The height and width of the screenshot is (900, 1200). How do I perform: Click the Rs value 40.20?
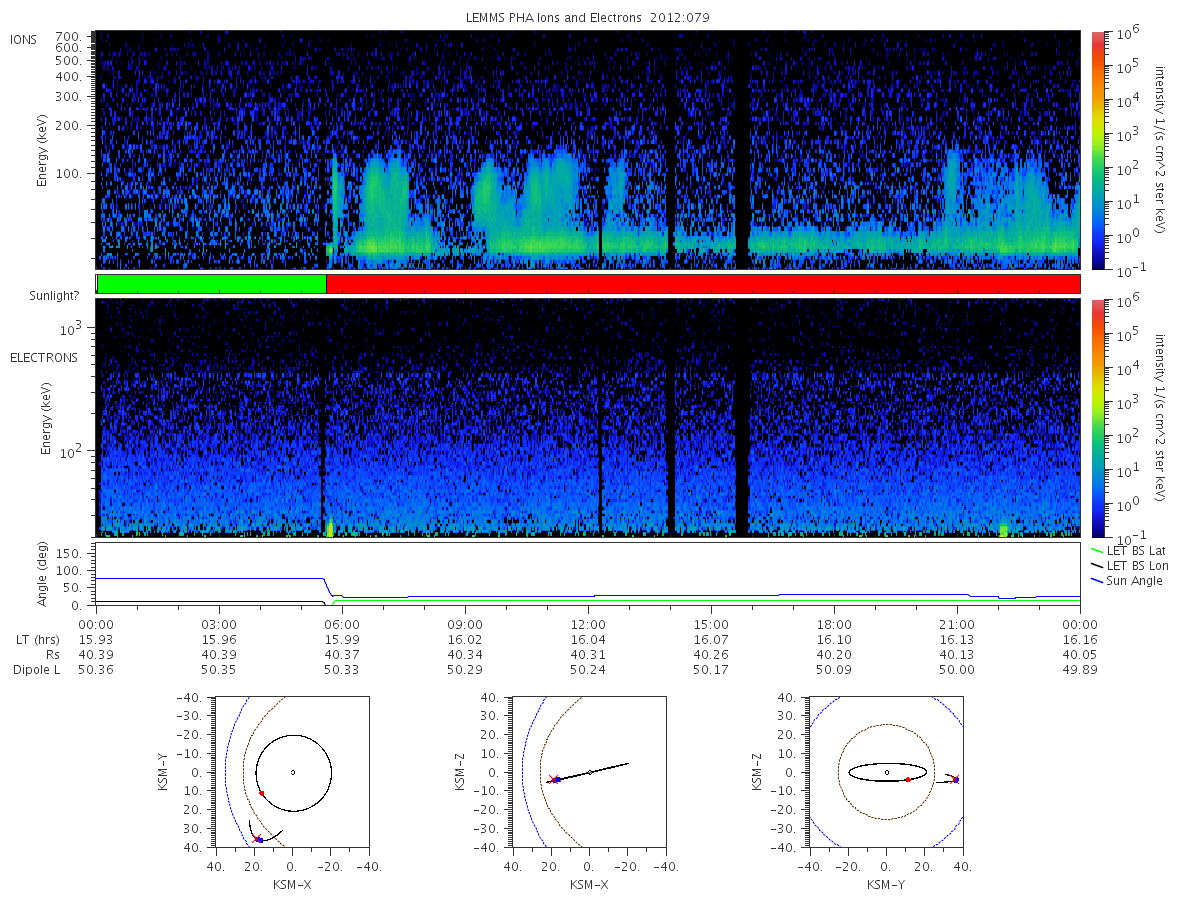(x=834, y=654)
